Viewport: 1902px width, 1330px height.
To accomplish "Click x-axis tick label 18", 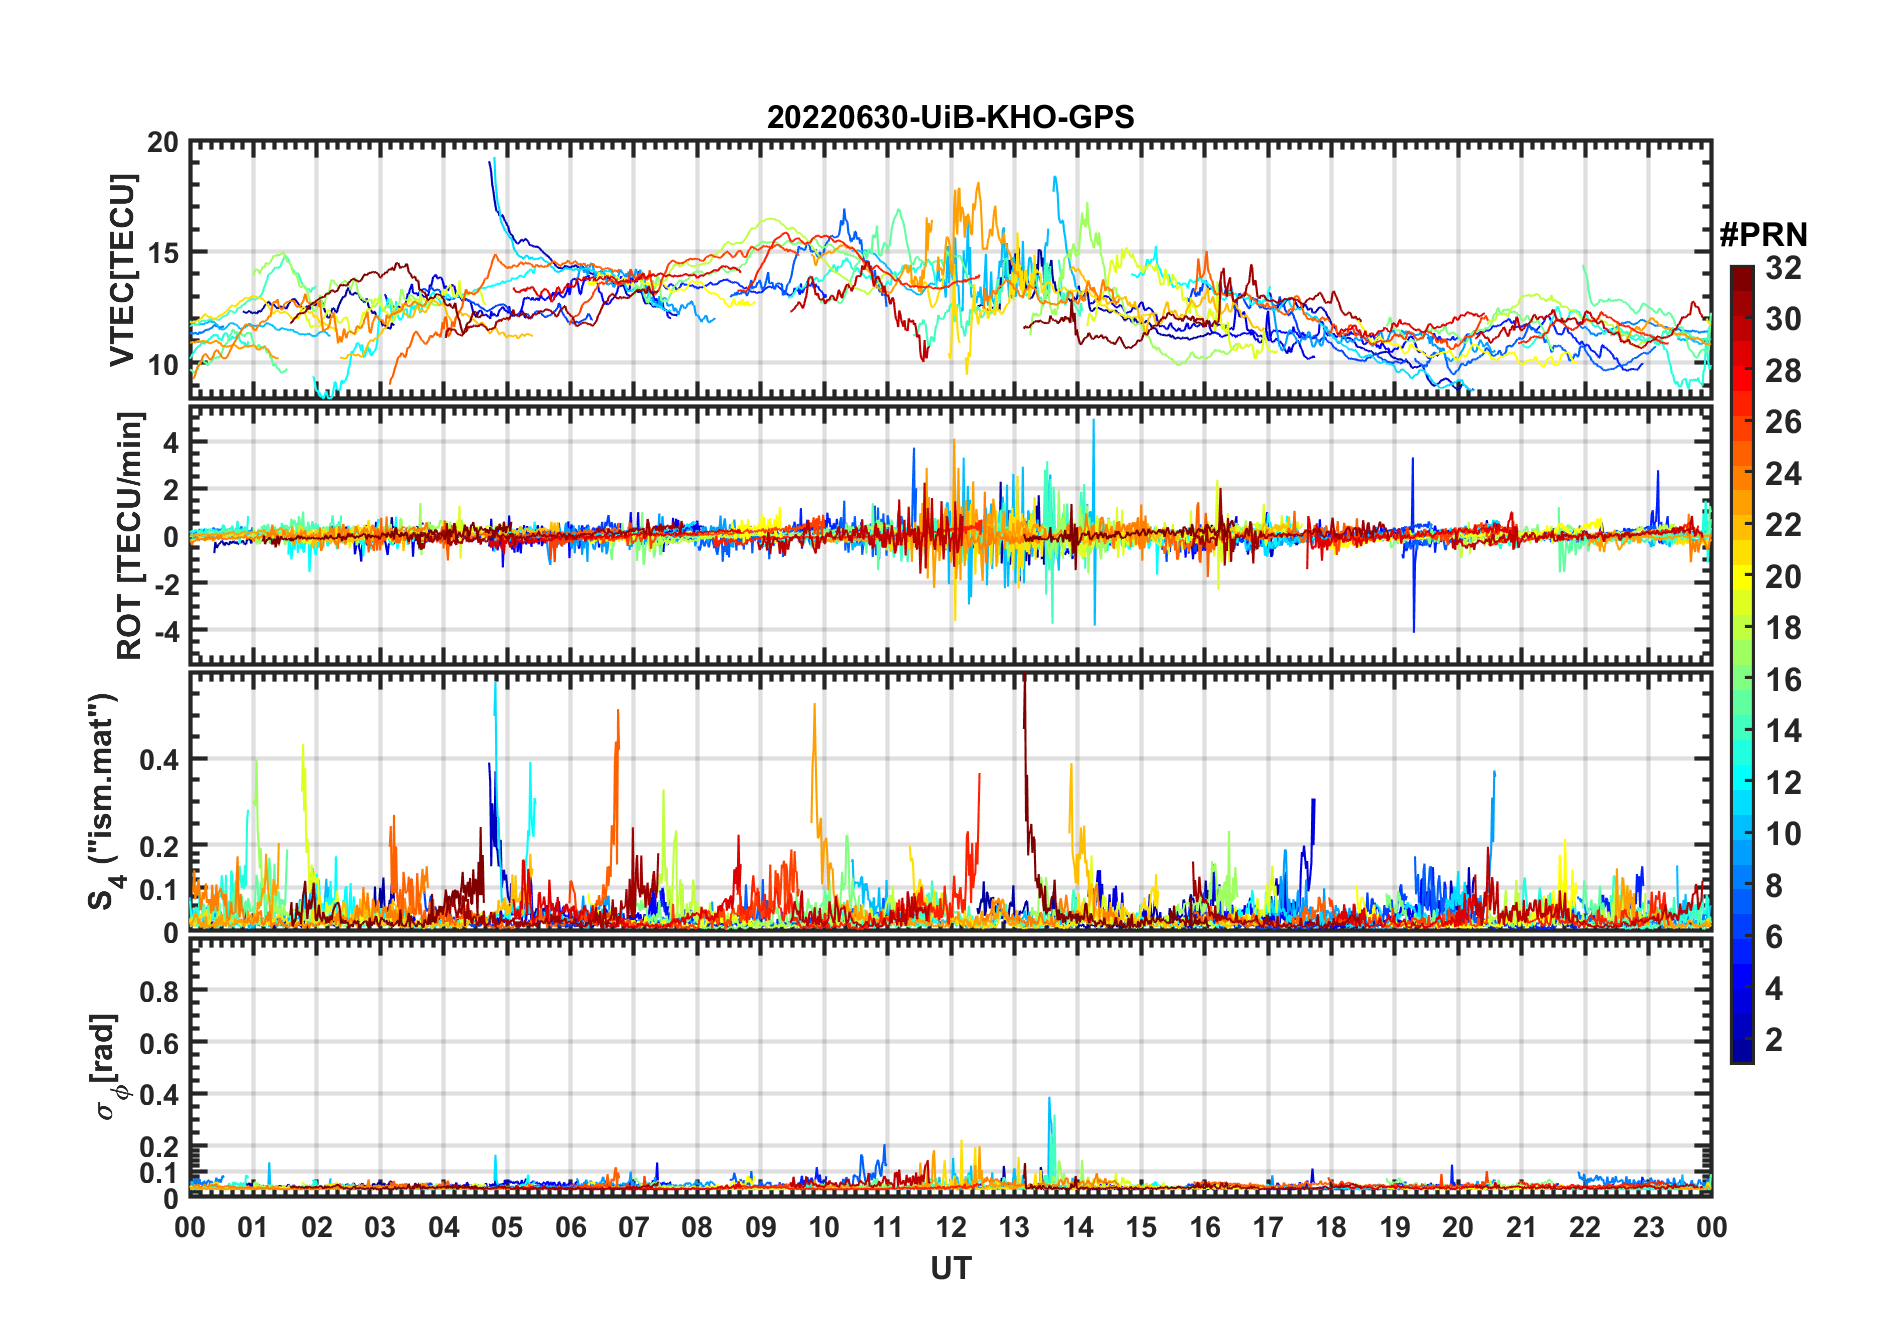I will (x=1331, y=1227).
